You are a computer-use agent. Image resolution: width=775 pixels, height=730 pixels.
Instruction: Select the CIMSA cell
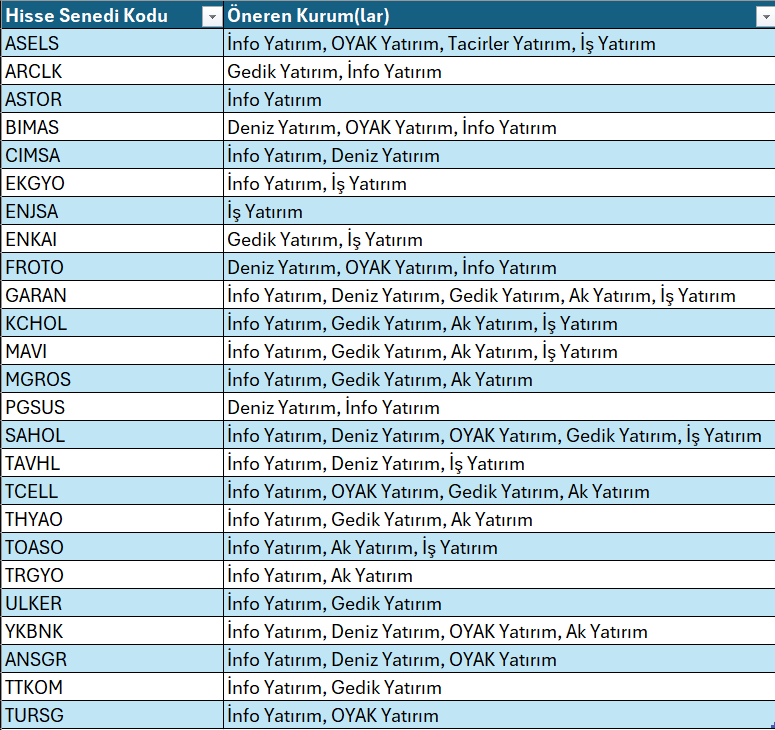pos(112,155)
